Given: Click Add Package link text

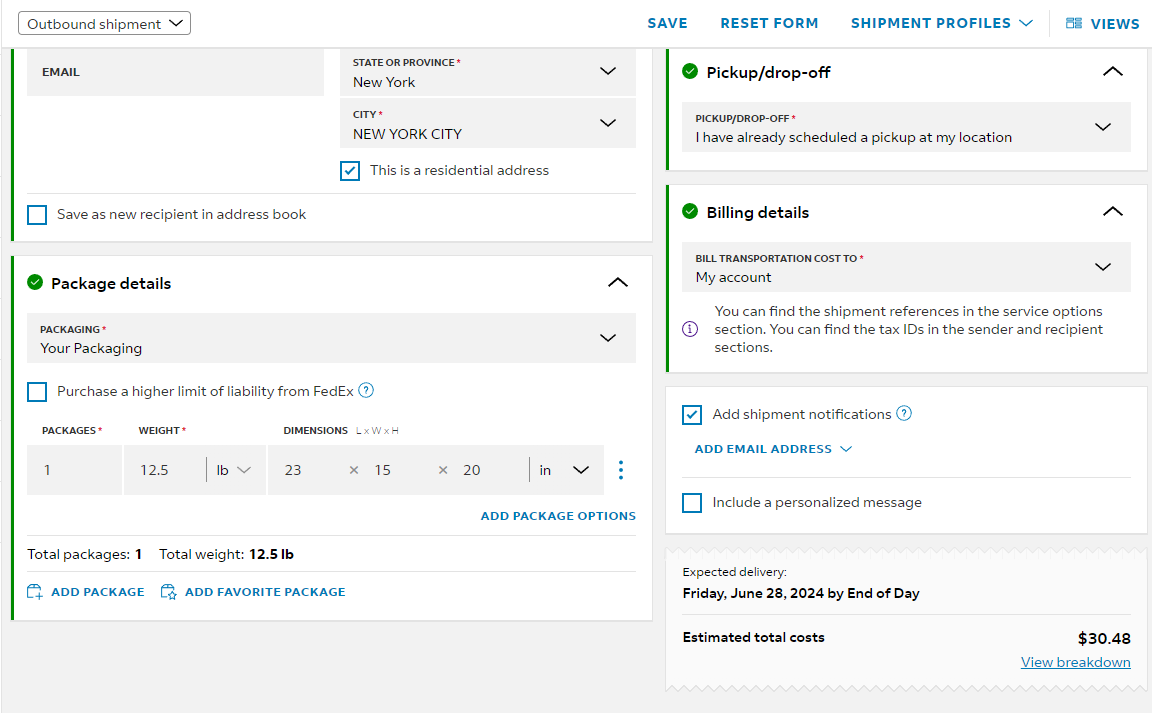Looking at the screenshot, I should coord(98,592).
